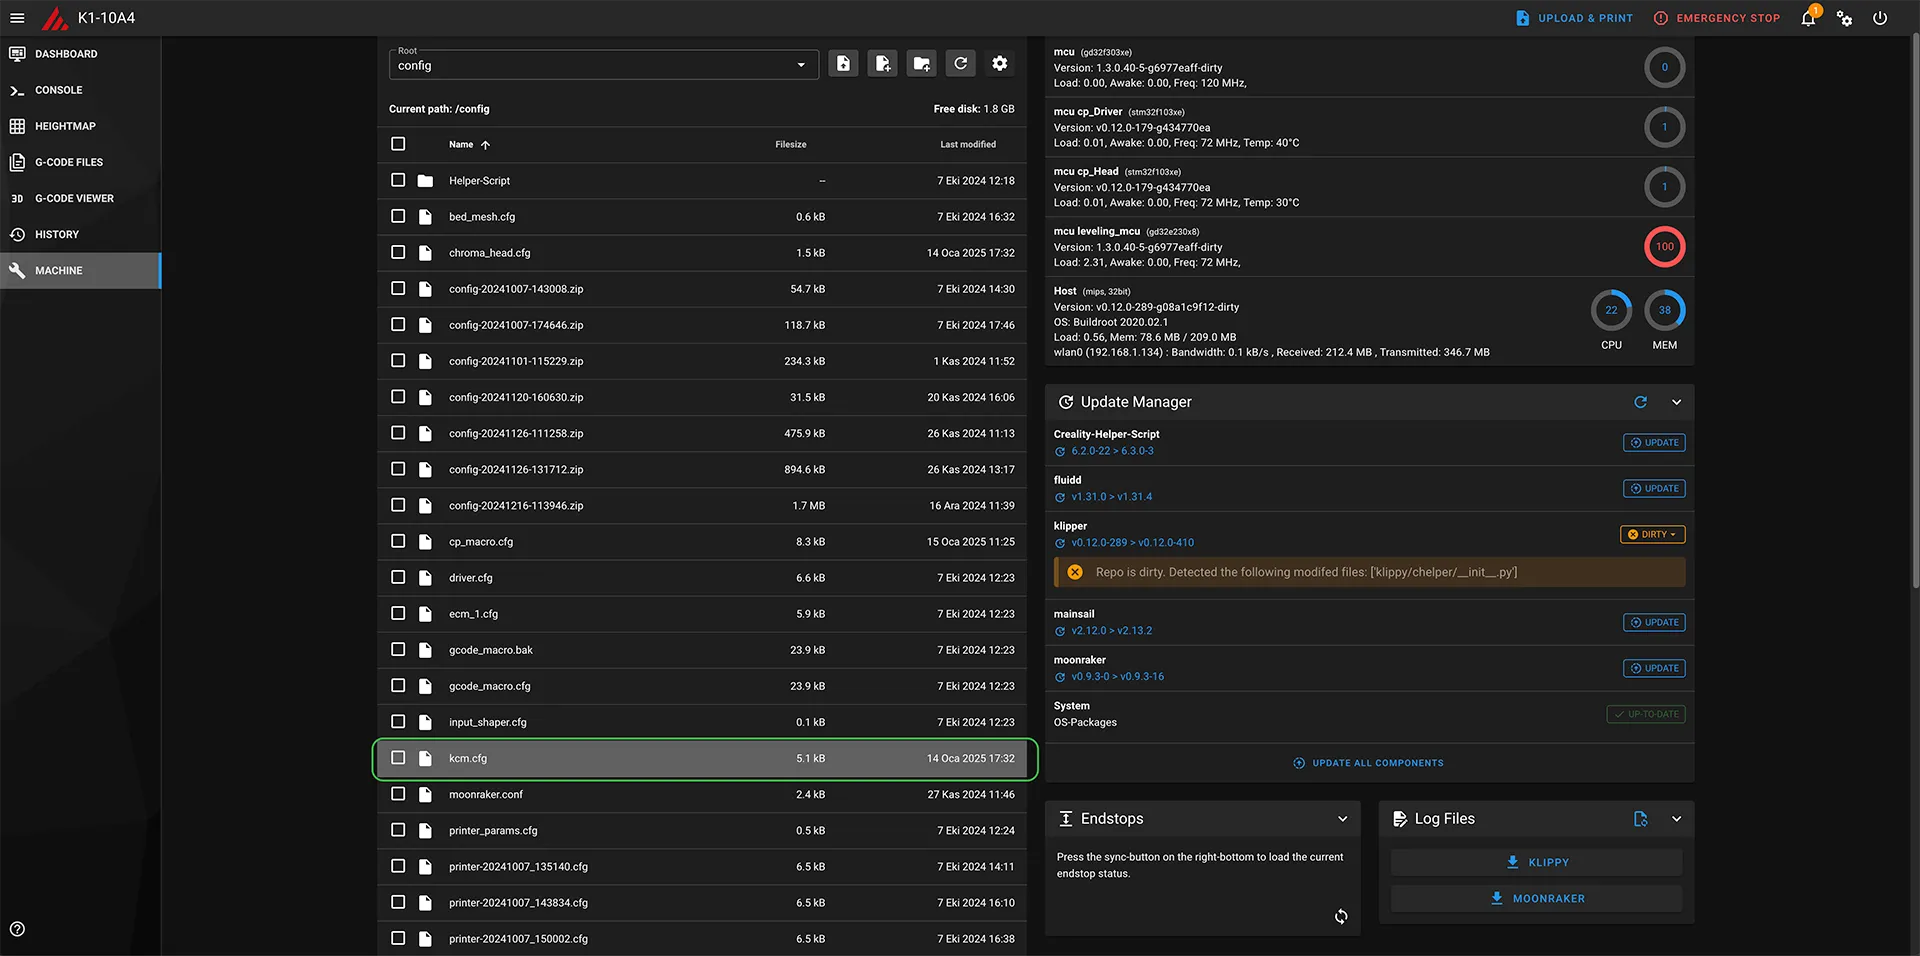Click Upload & Print button
The image size is (1920, 956).
pyautogui.click(x=1574, y=18)
